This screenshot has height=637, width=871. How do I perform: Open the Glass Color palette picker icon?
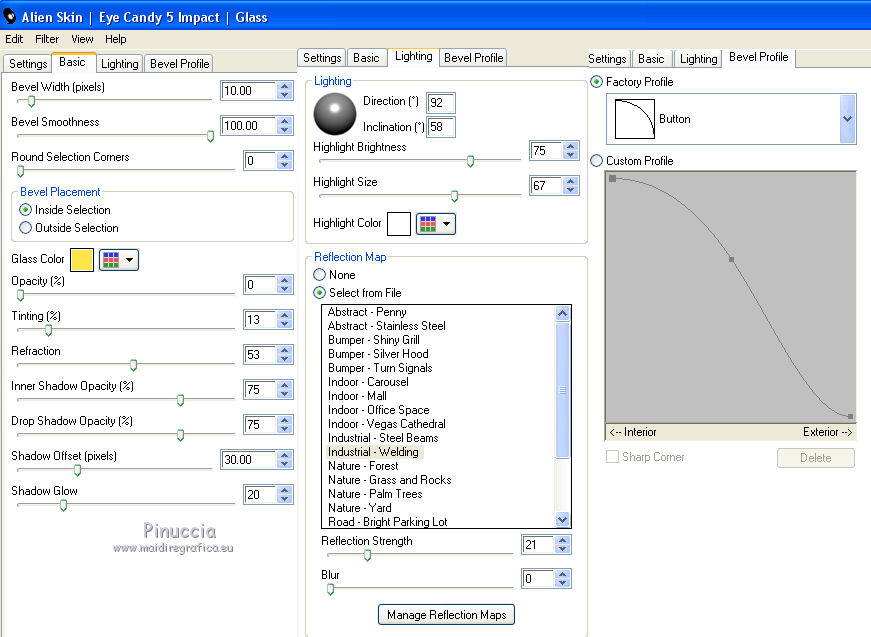(119, 260)
